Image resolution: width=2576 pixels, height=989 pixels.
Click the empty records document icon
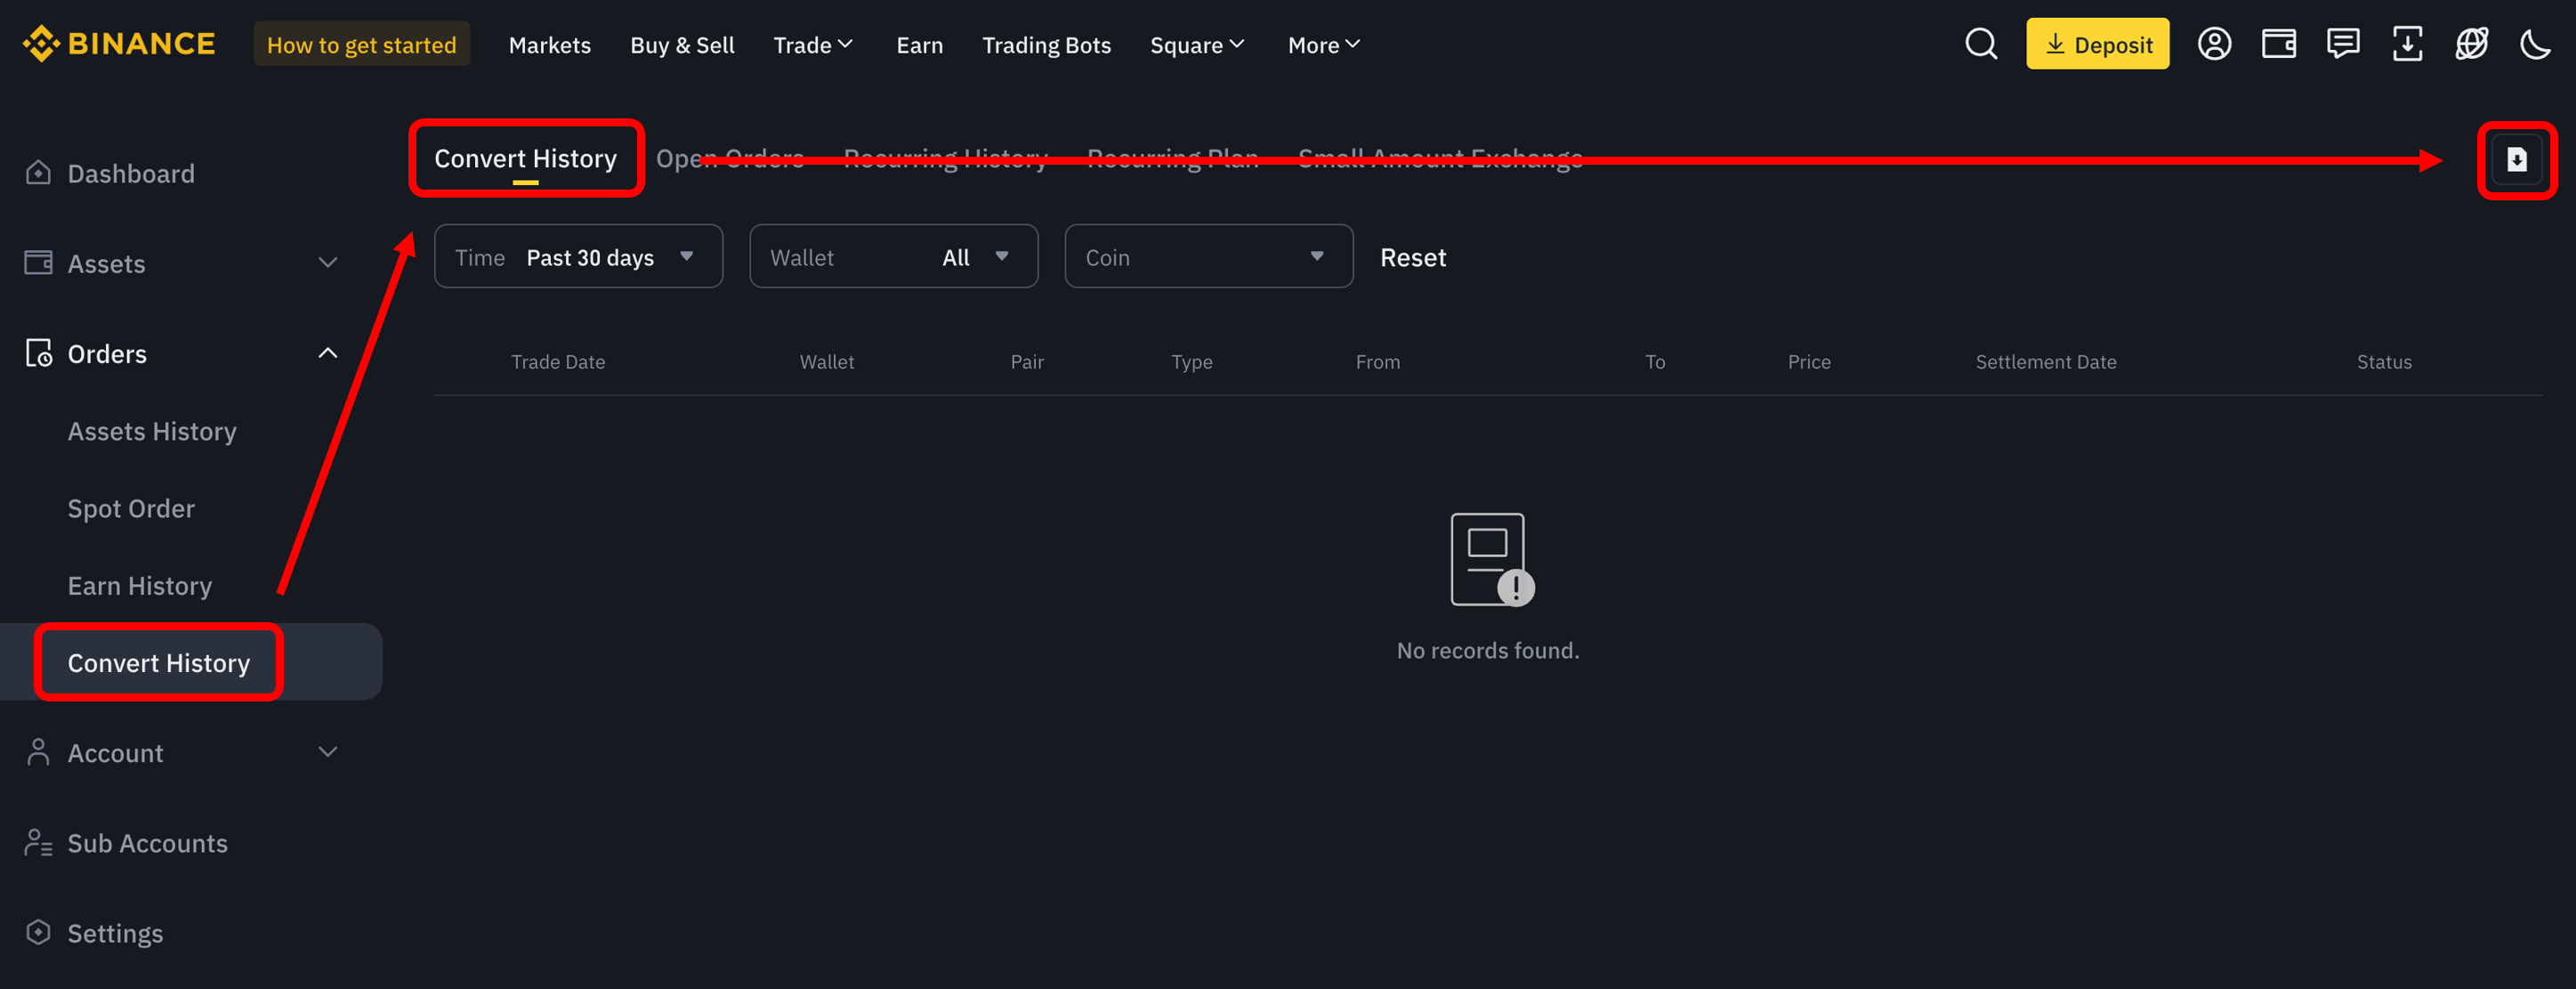[1491, 559]
